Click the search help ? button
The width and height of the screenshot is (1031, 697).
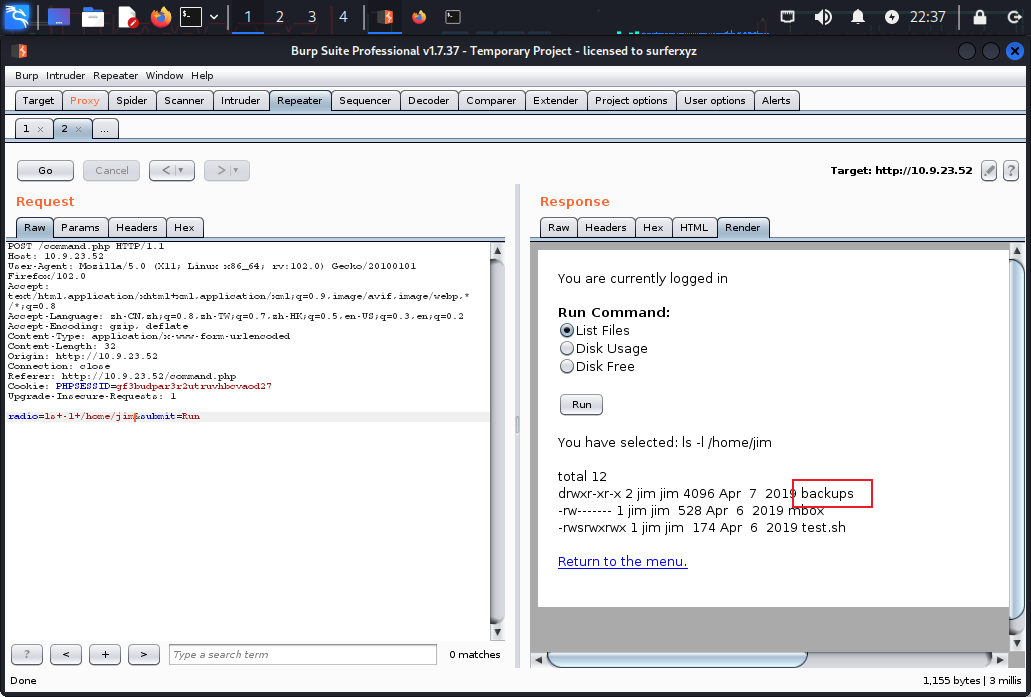(27, 654)
